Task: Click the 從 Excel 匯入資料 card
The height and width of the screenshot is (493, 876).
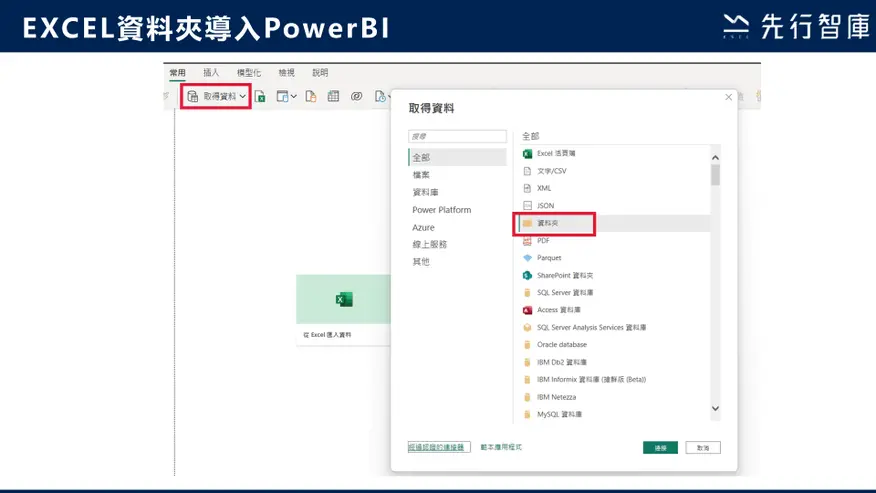Action: point(343,310)
